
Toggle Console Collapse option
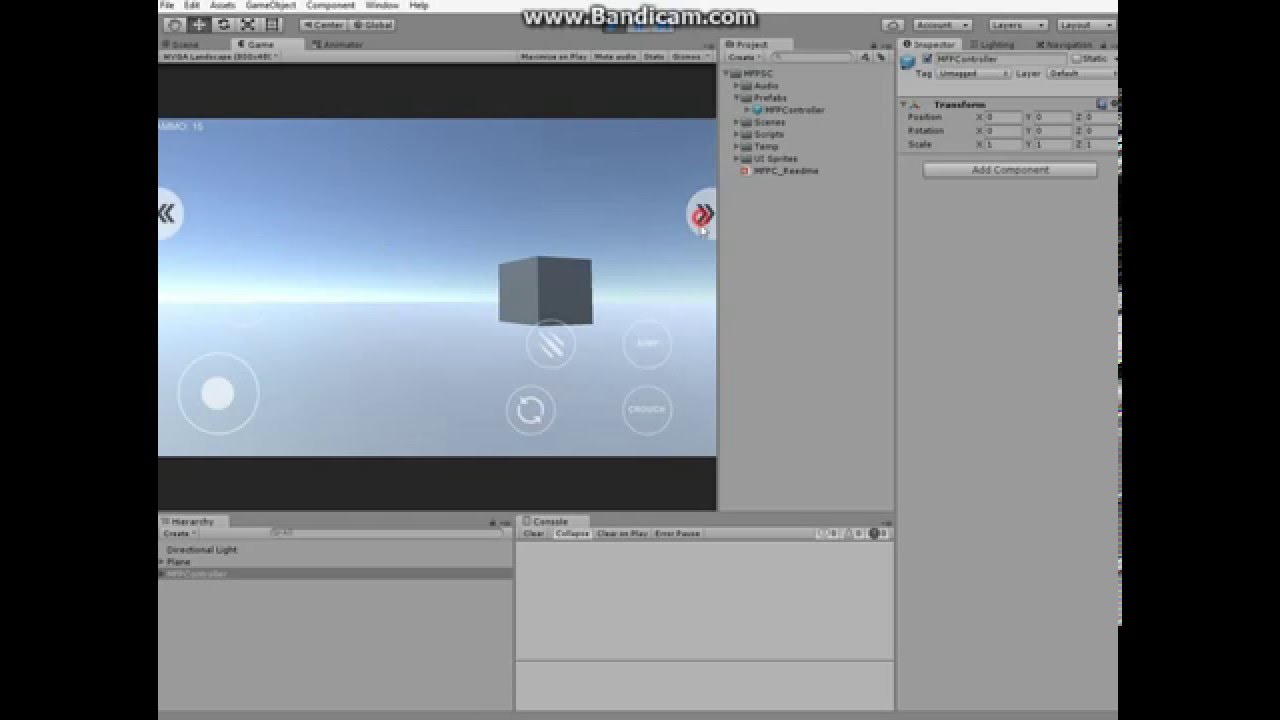(x=572, y=534)
